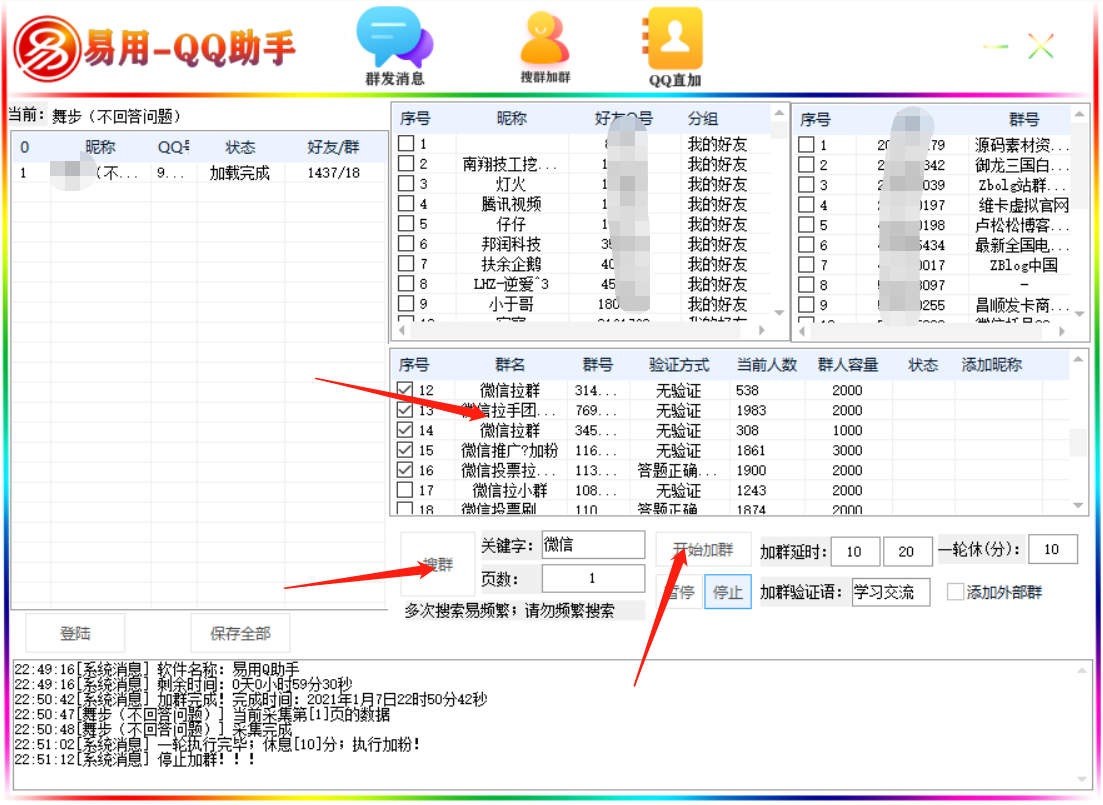The image size is (1103, 805).
Task: Click the log panel scroll up arrow
Action: [1082, 671]
